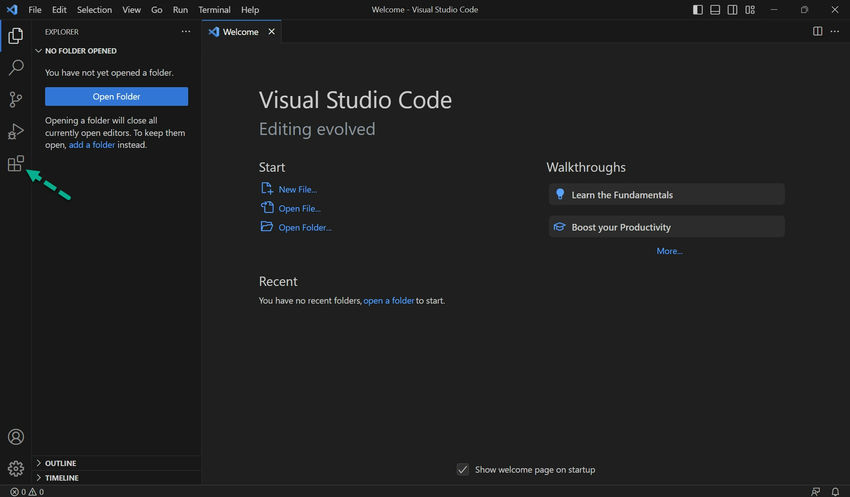850x497 pixels.
Task: Click the blue Open Folder button
Action: coord(116,97)
